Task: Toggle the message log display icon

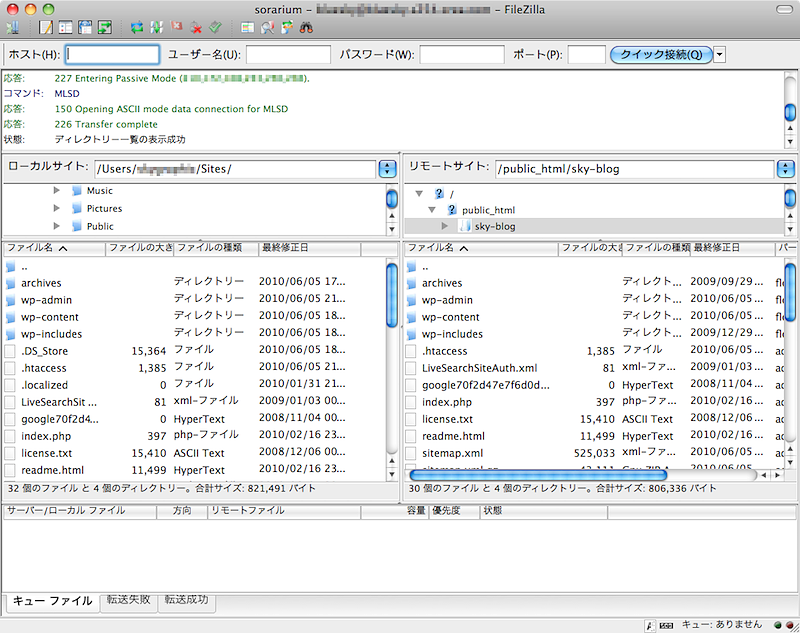Action: [x=46, y=28]
